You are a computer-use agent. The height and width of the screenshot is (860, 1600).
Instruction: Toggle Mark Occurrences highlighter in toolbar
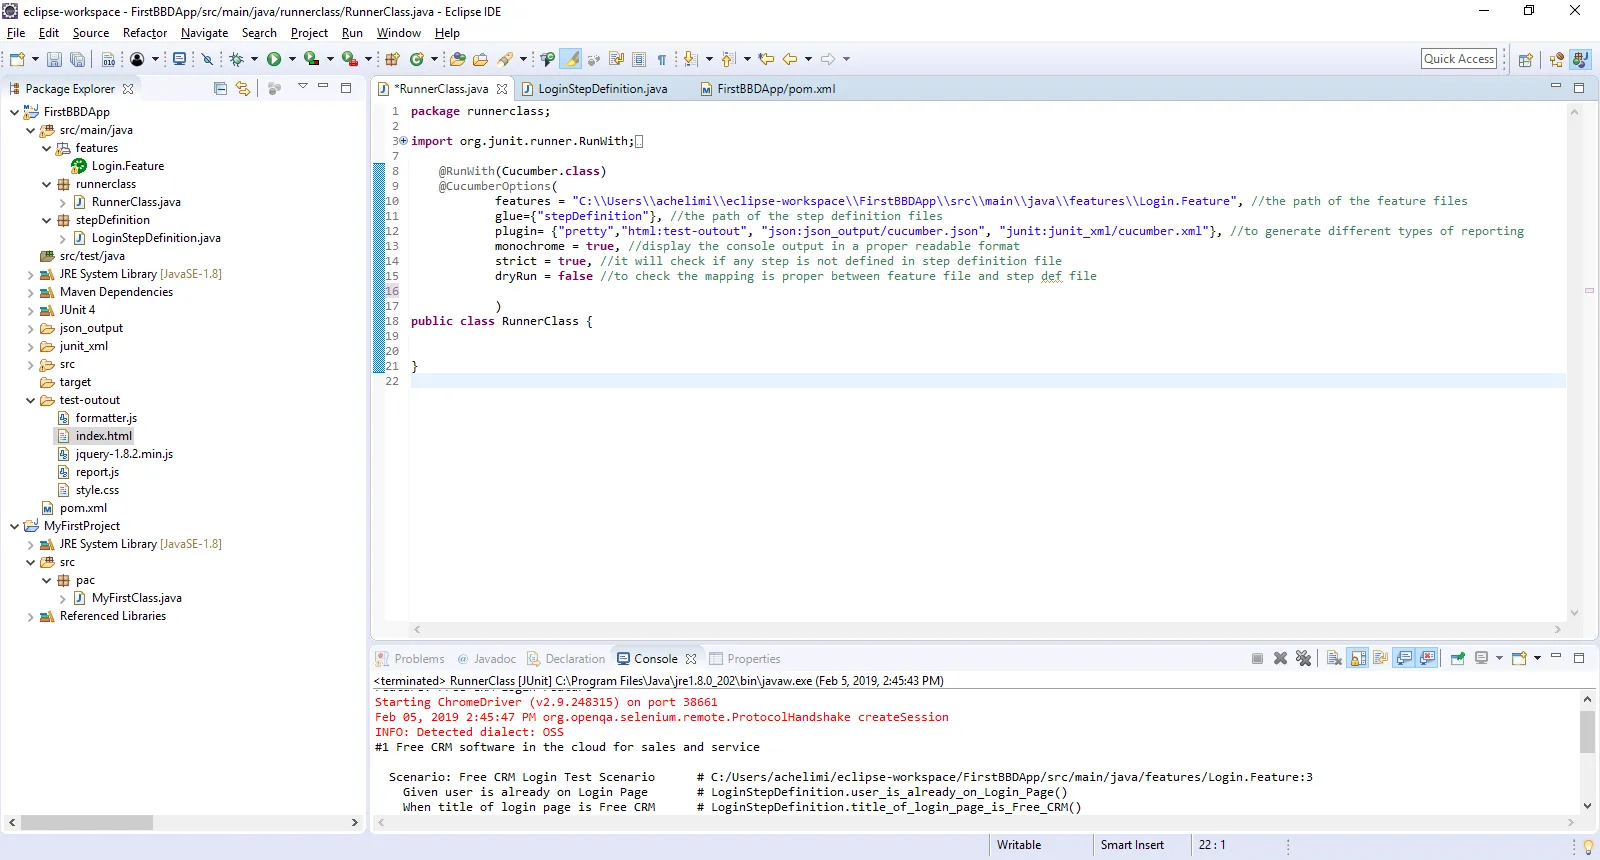tap(570, 60)
